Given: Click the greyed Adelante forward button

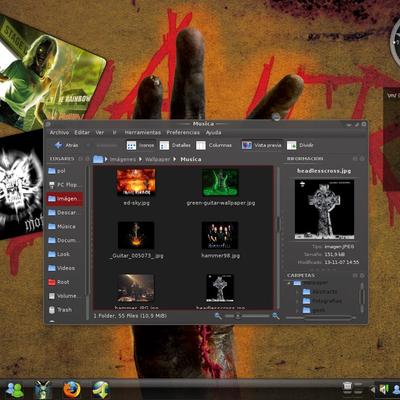Looking at the screenshot, I should pos(102,145).
